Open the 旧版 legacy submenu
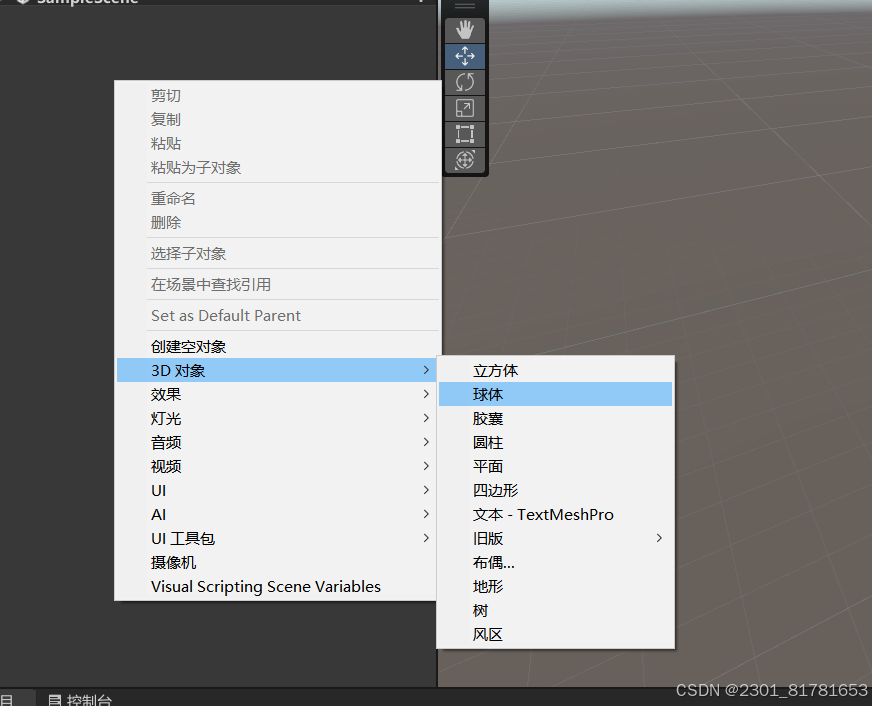This screenshot has width=872, height=706. pyautogui.click(x=556, y=538)
